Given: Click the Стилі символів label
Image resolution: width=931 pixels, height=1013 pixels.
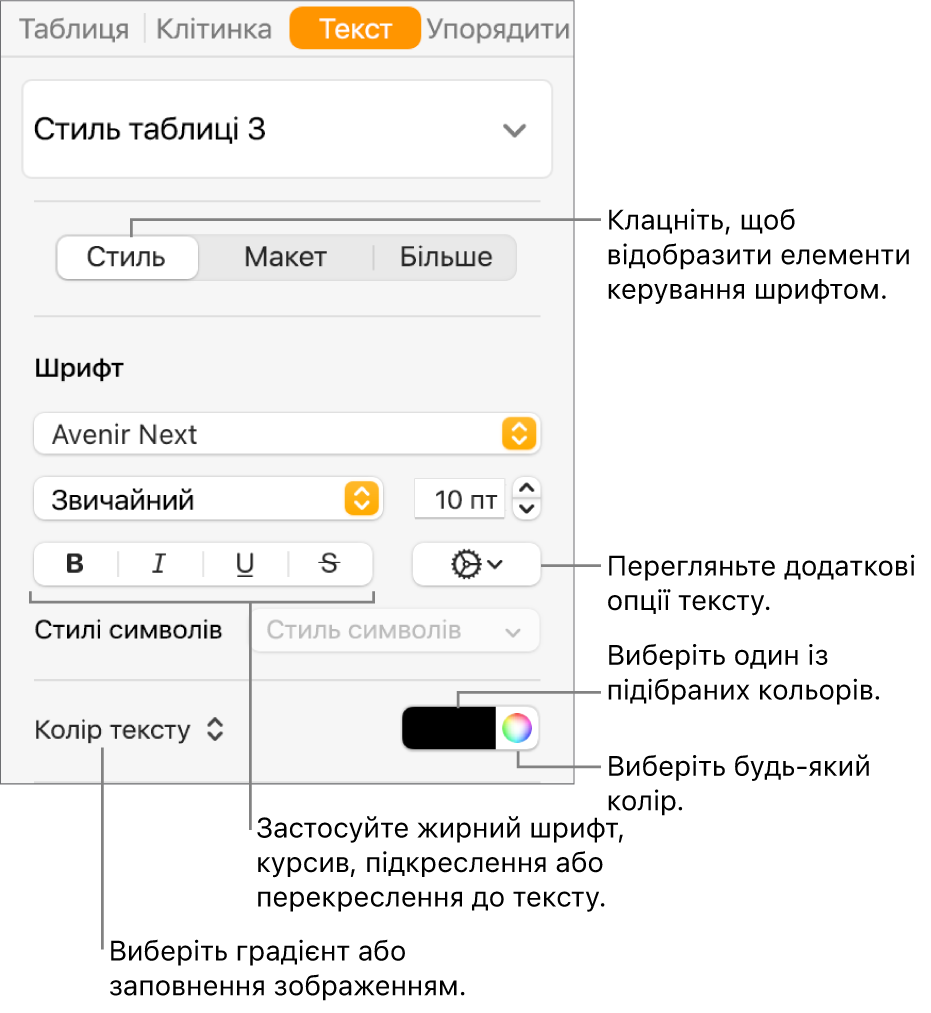Looking at the screenshot, I should [128, 630].
